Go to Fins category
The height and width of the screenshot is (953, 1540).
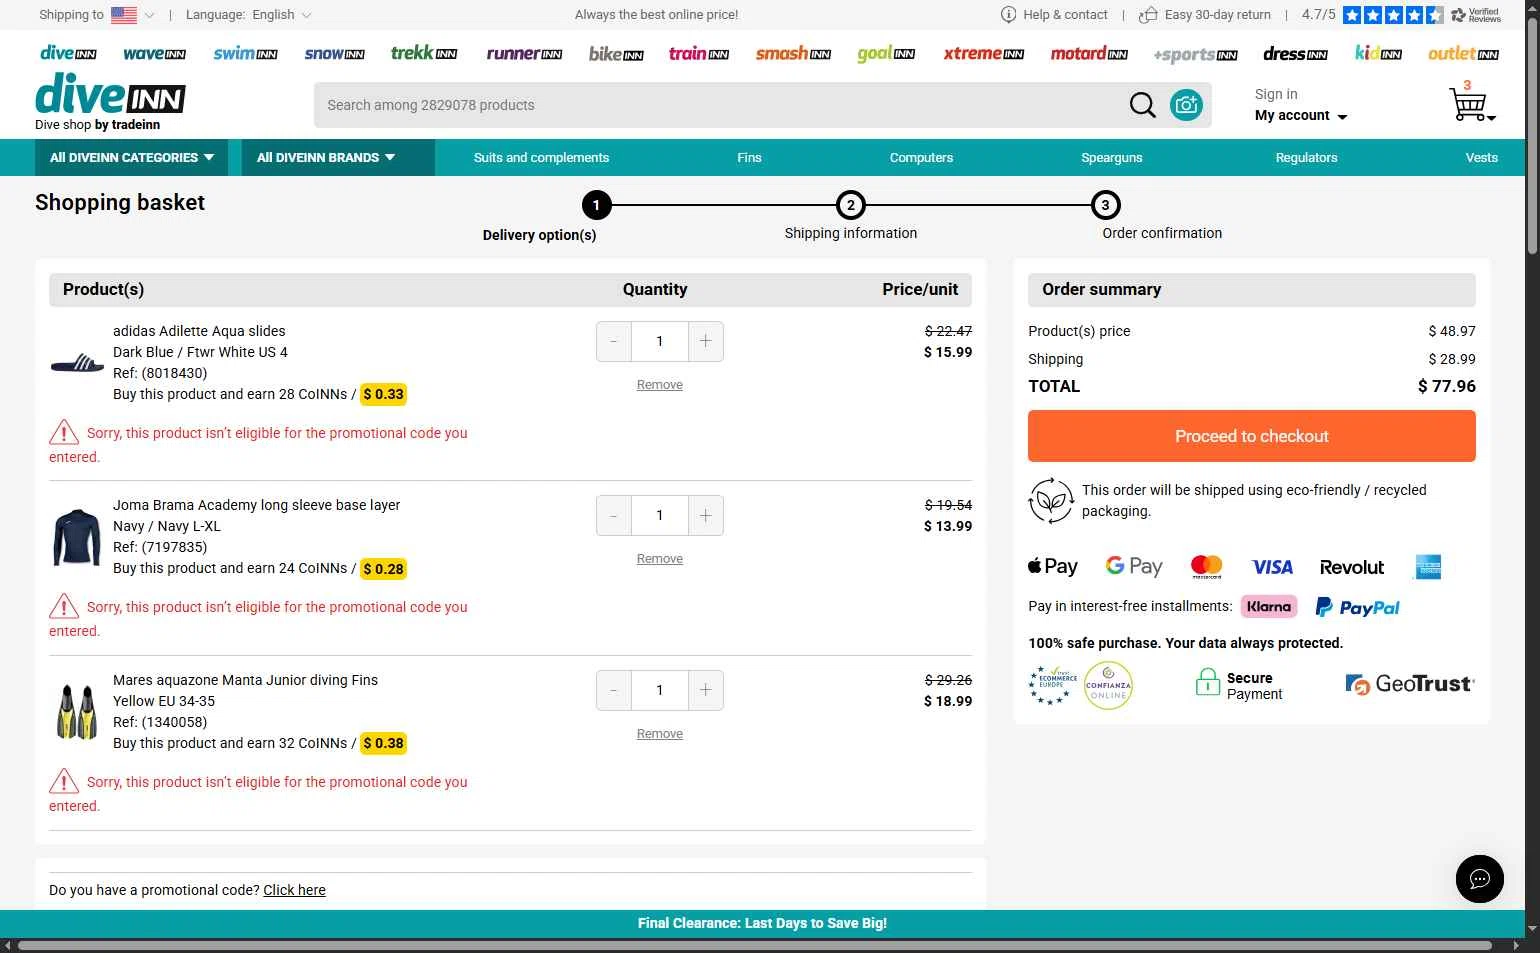pos(749,158)
